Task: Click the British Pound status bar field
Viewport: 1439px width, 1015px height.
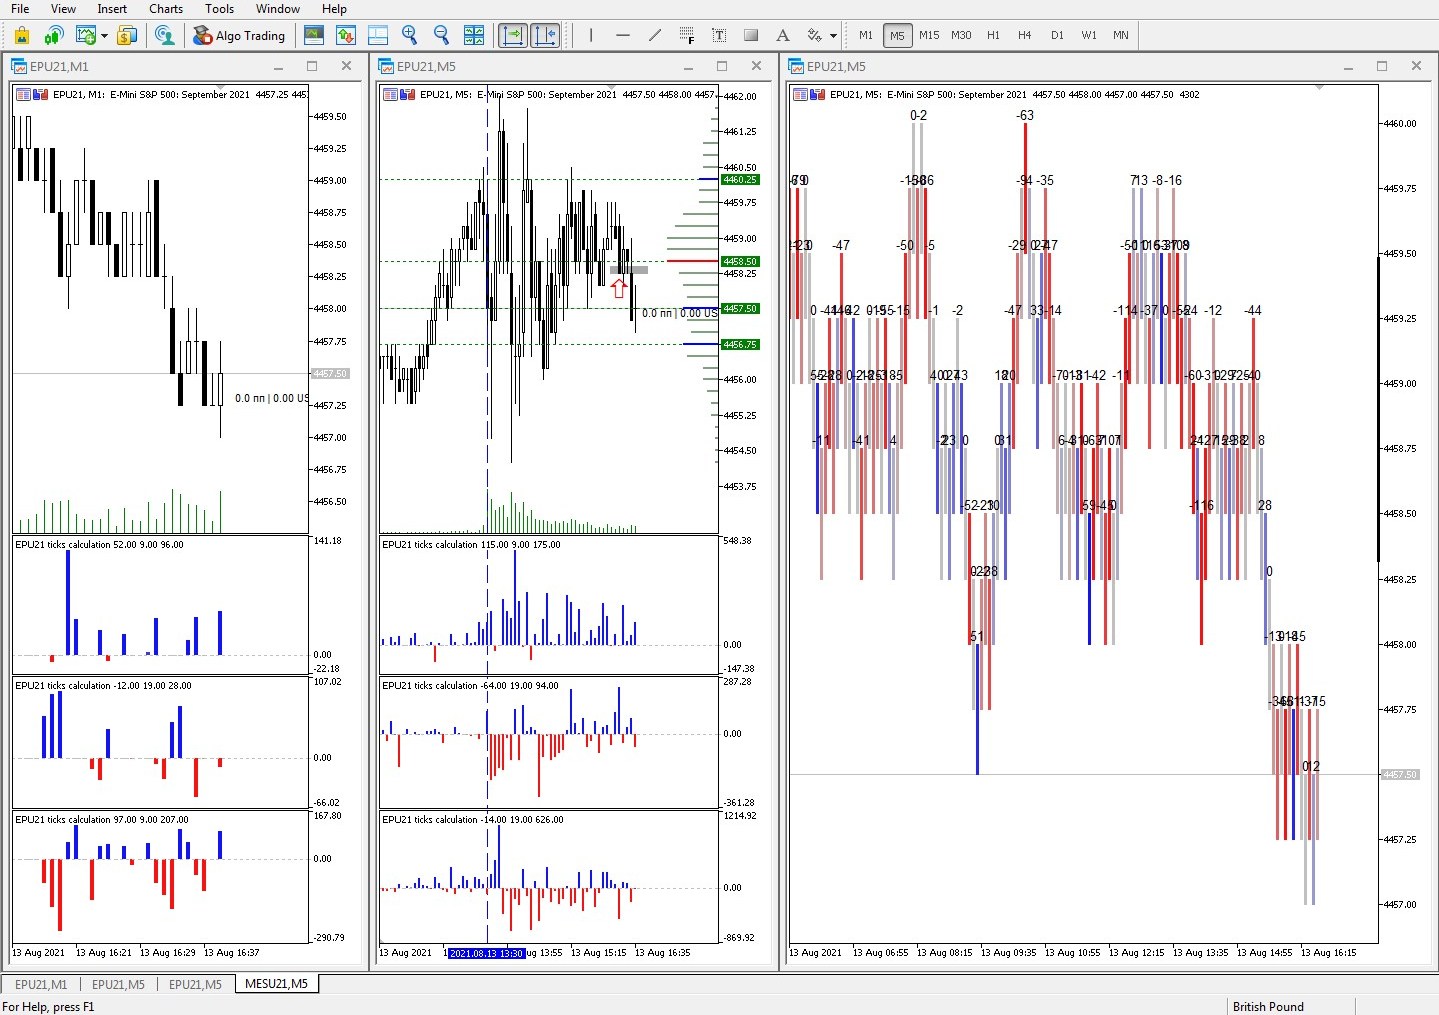Action: [x=1268, y=1006]
